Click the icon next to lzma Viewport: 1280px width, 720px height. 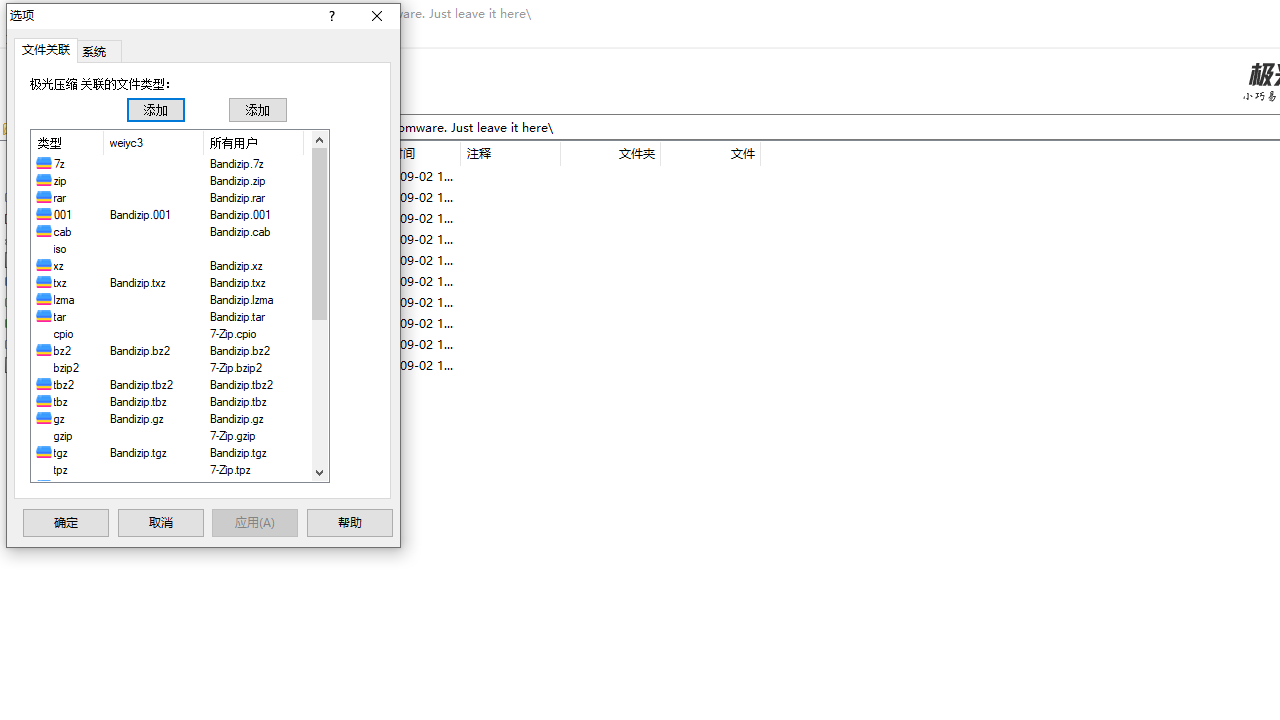click(x=44, y=299)
